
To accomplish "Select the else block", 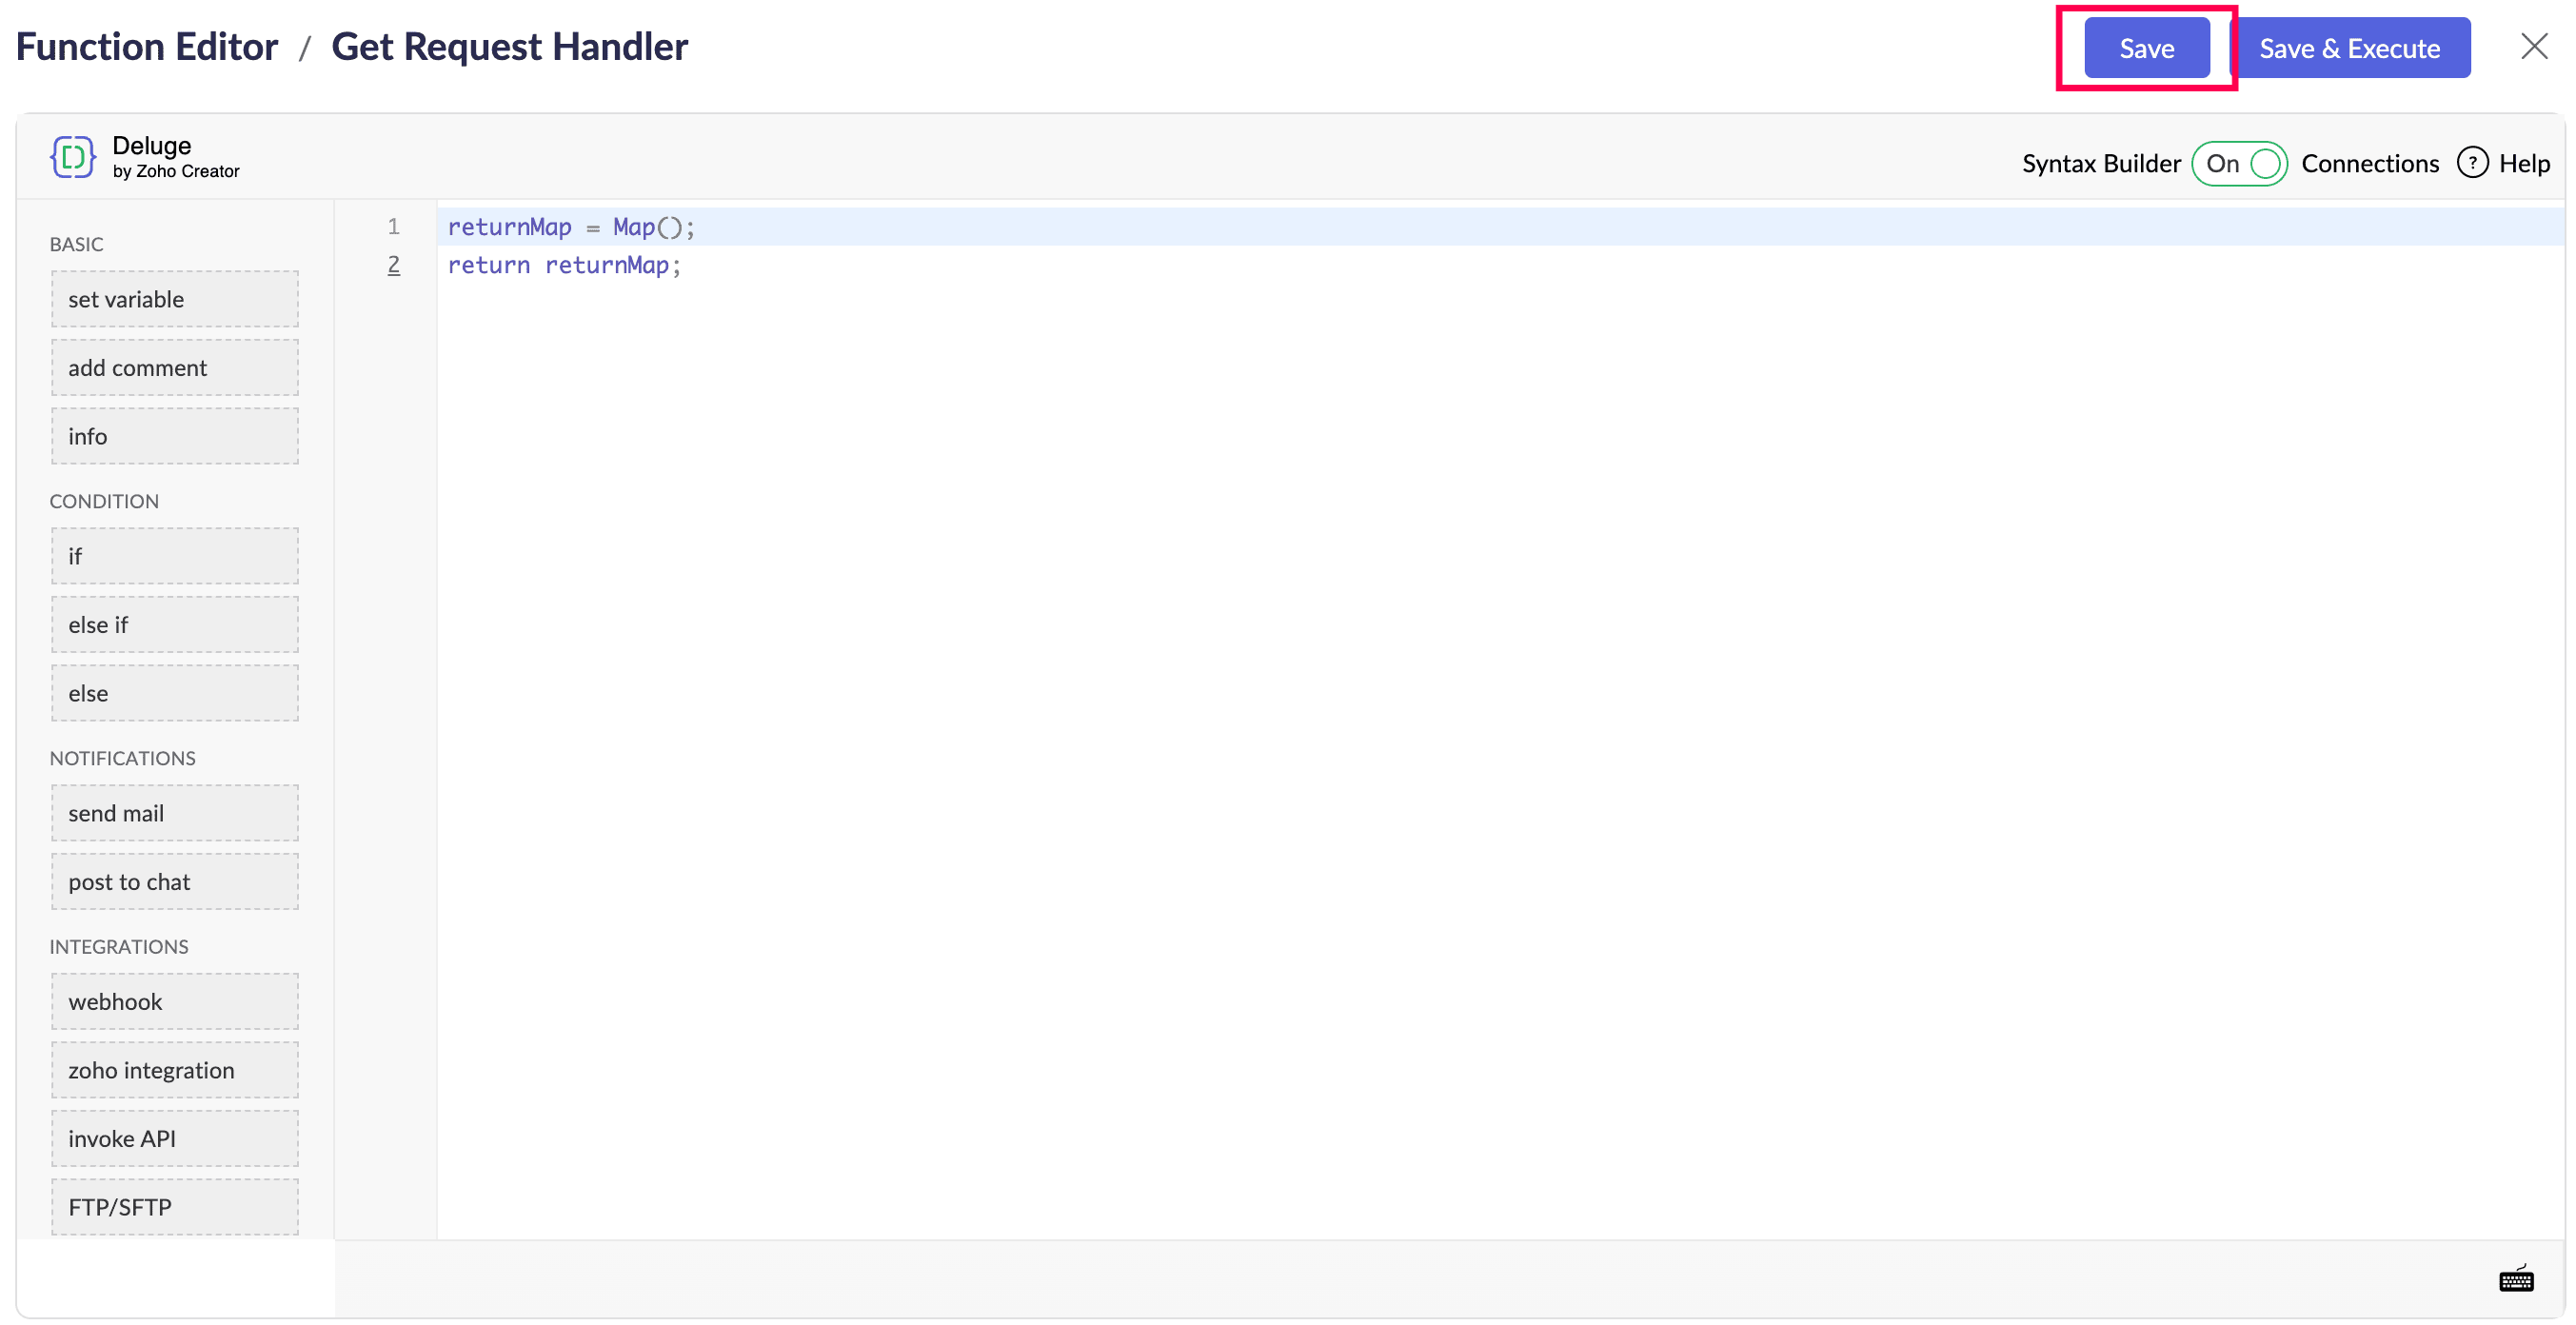I will [175, 693].
